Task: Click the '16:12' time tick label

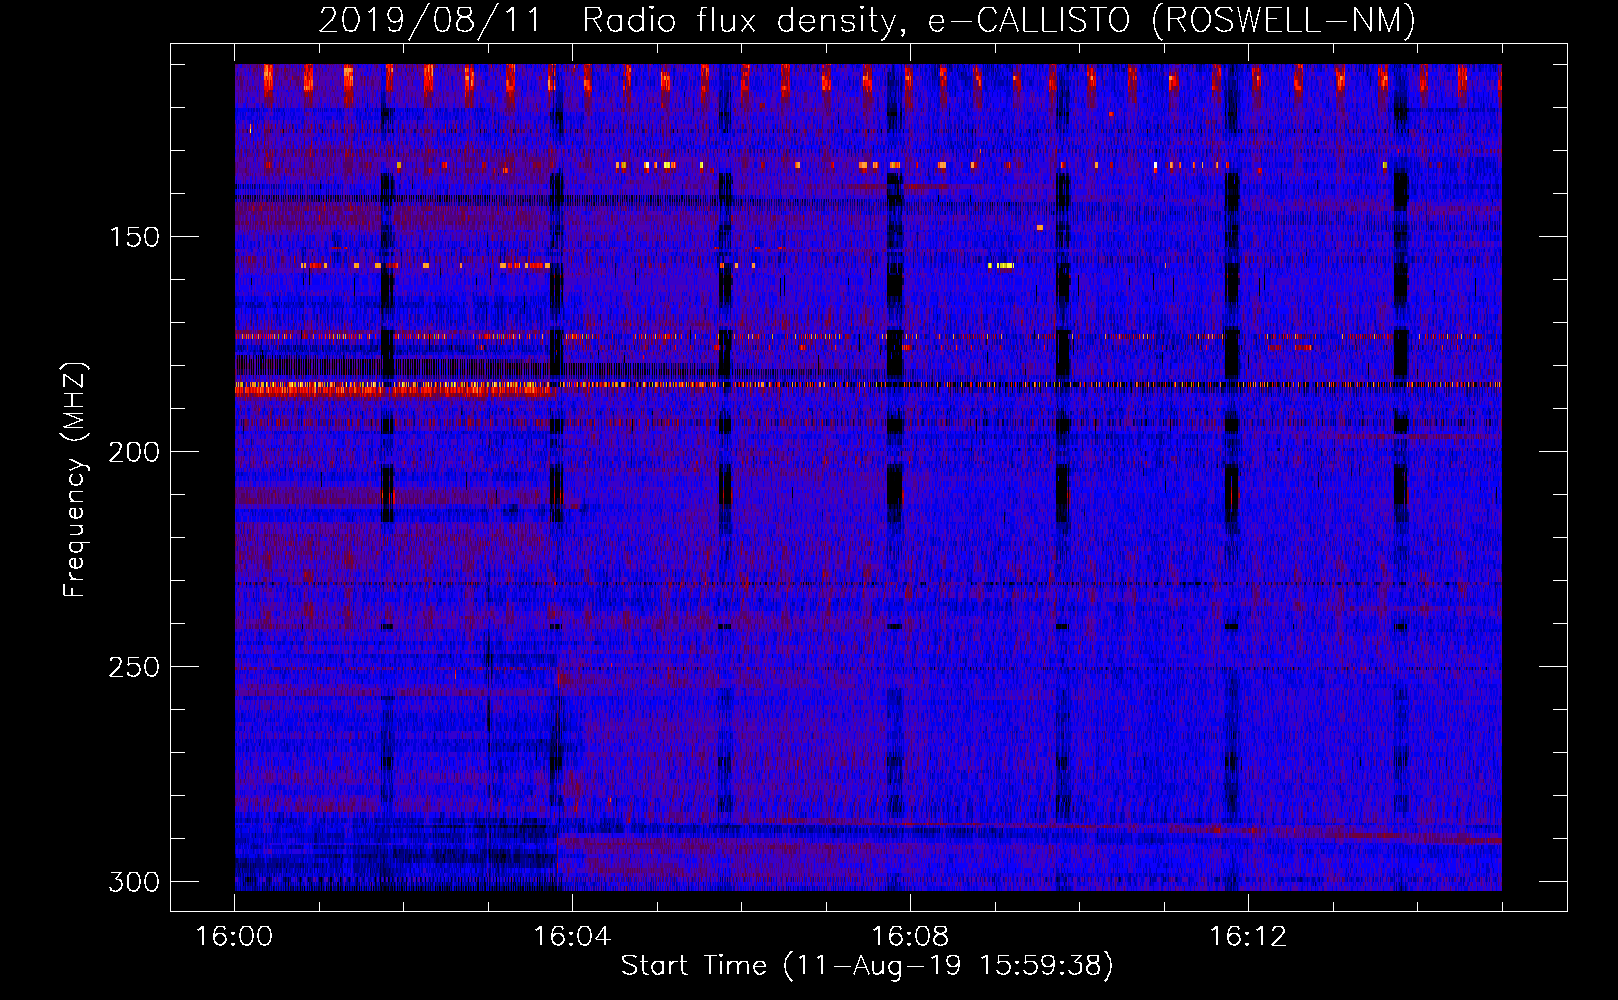Action: click(1248, 937)
